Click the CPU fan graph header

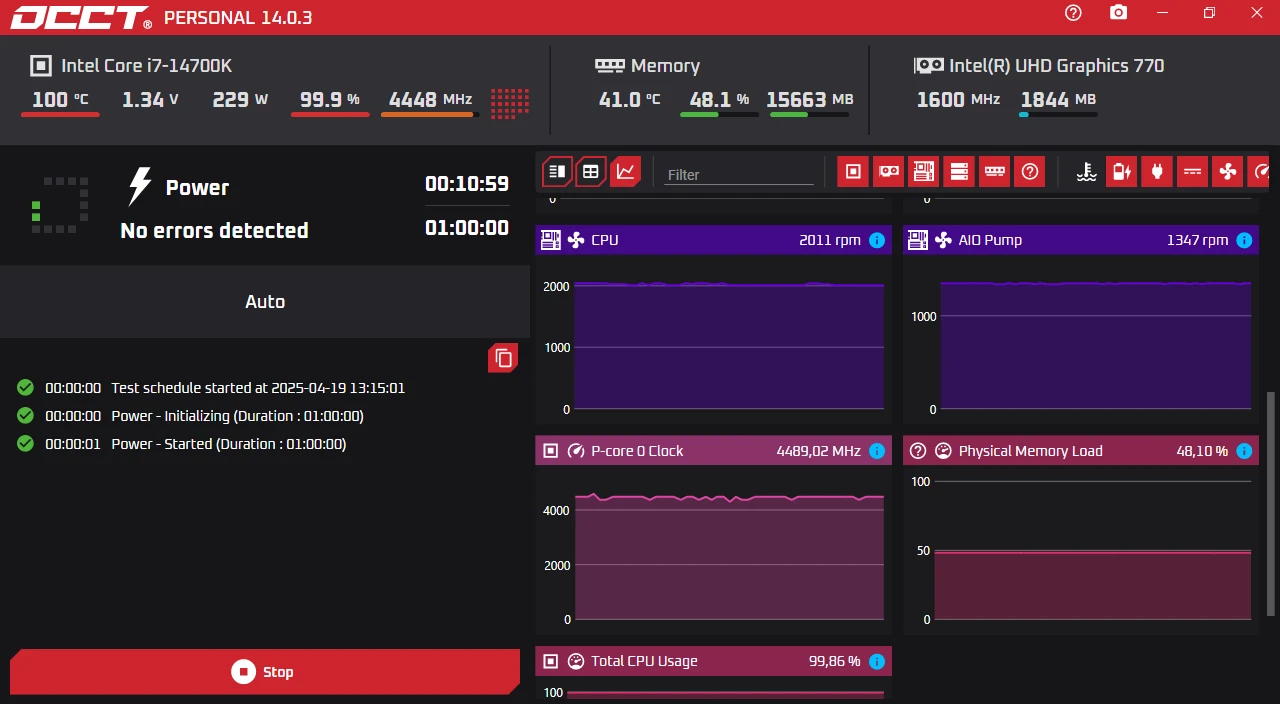[713, 240]
